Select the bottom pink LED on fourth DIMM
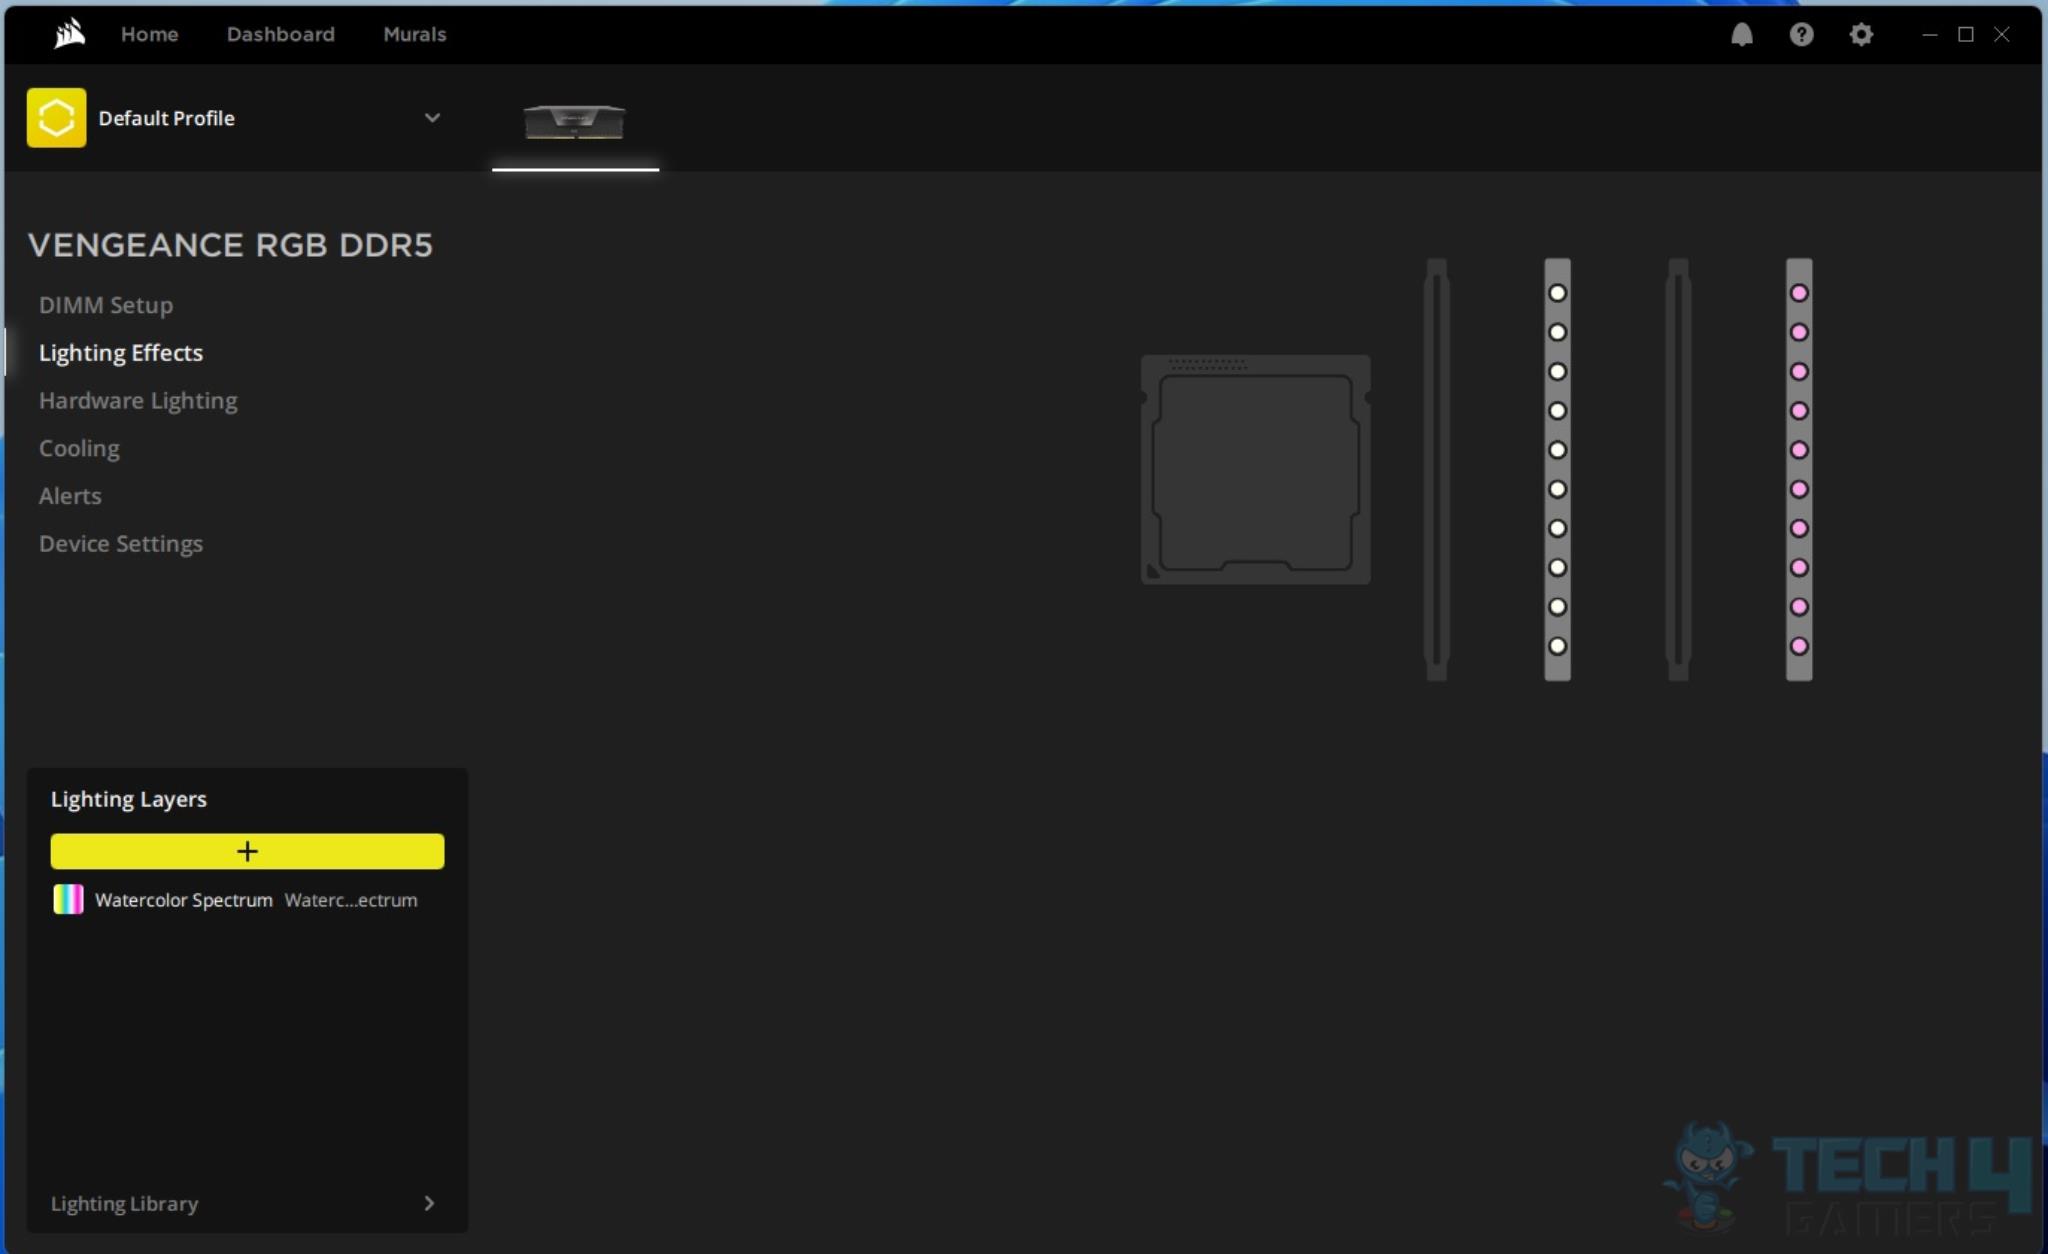Viewport: 2048px width, 1254px height. click(x=1799, y=646)
